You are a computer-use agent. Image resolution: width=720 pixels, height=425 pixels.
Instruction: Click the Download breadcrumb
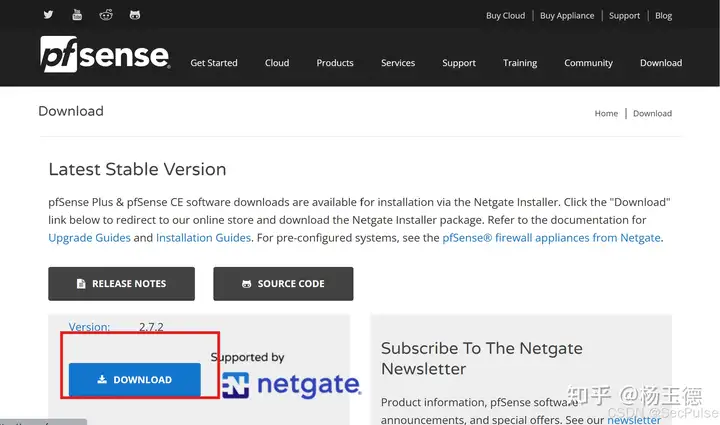point(652,113)
